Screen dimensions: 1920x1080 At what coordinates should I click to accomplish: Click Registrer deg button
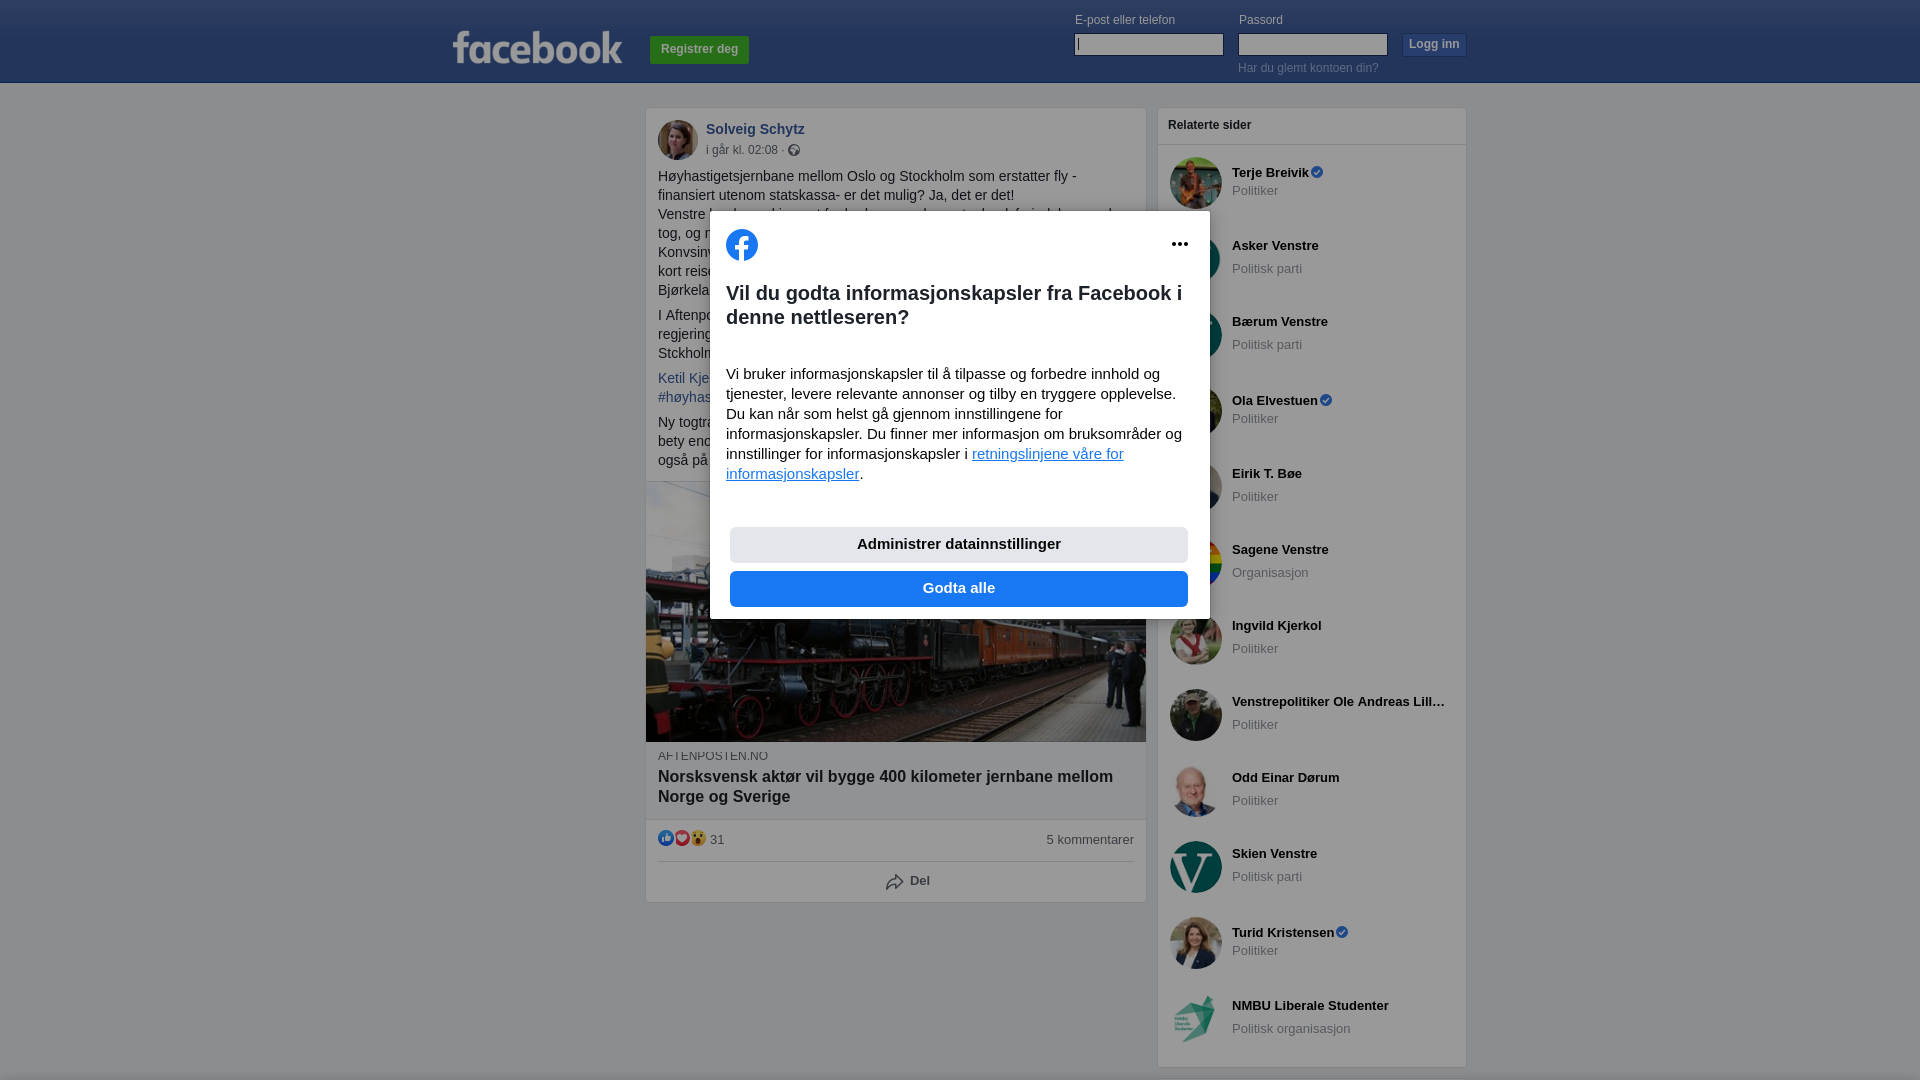[699, 50]
